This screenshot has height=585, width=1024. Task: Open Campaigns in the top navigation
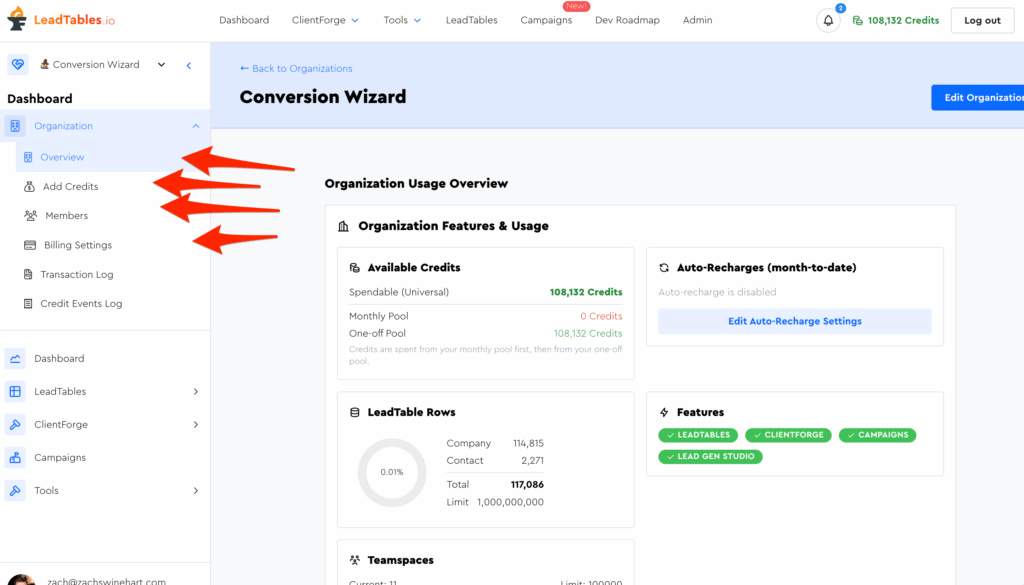546,21
